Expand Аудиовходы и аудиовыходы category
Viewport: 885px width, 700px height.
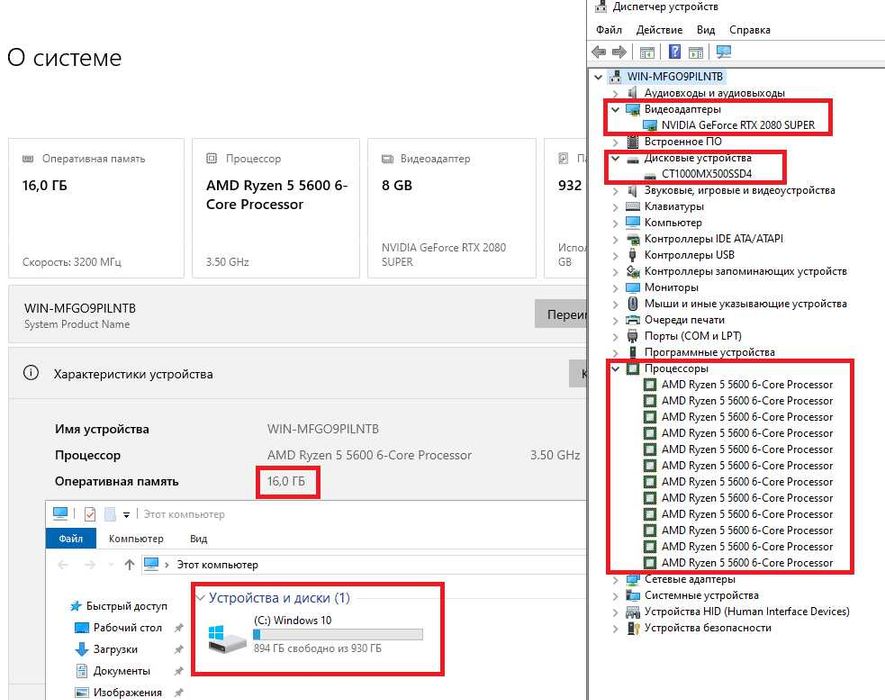616,93
